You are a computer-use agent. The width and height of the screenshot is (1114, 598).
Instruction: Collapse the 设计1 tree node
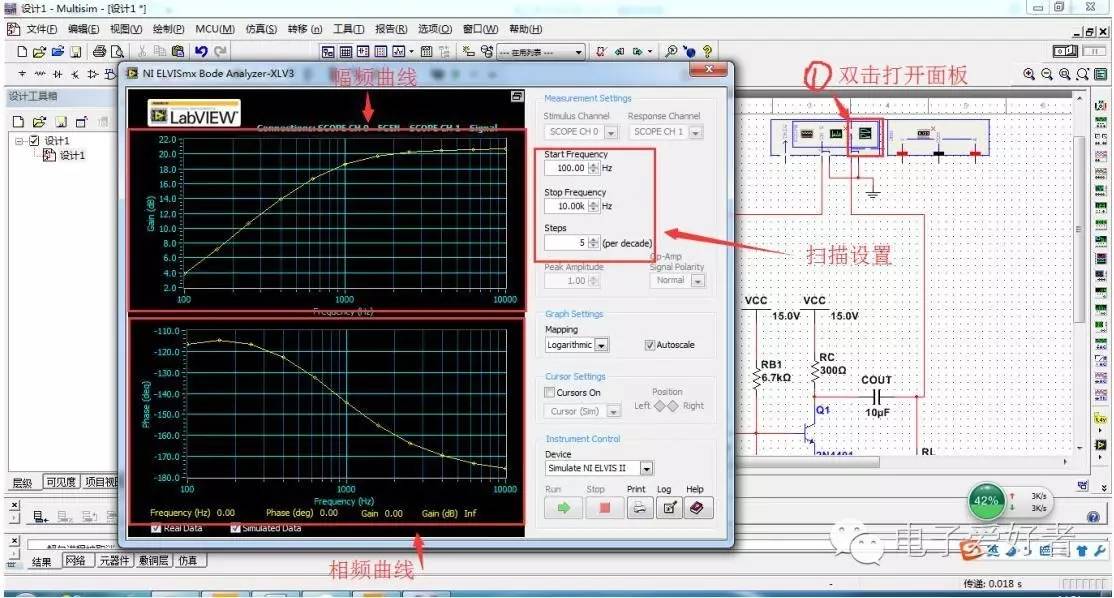tap(19, 141)
